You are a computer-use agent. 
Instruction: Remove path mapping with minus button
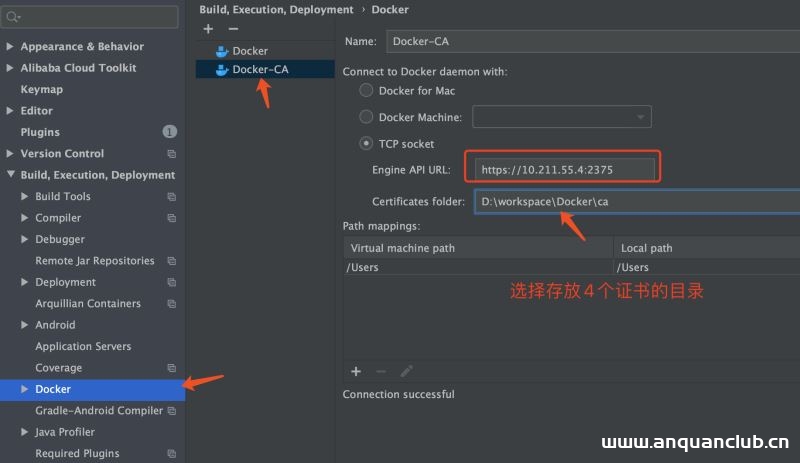coord(381,371)
